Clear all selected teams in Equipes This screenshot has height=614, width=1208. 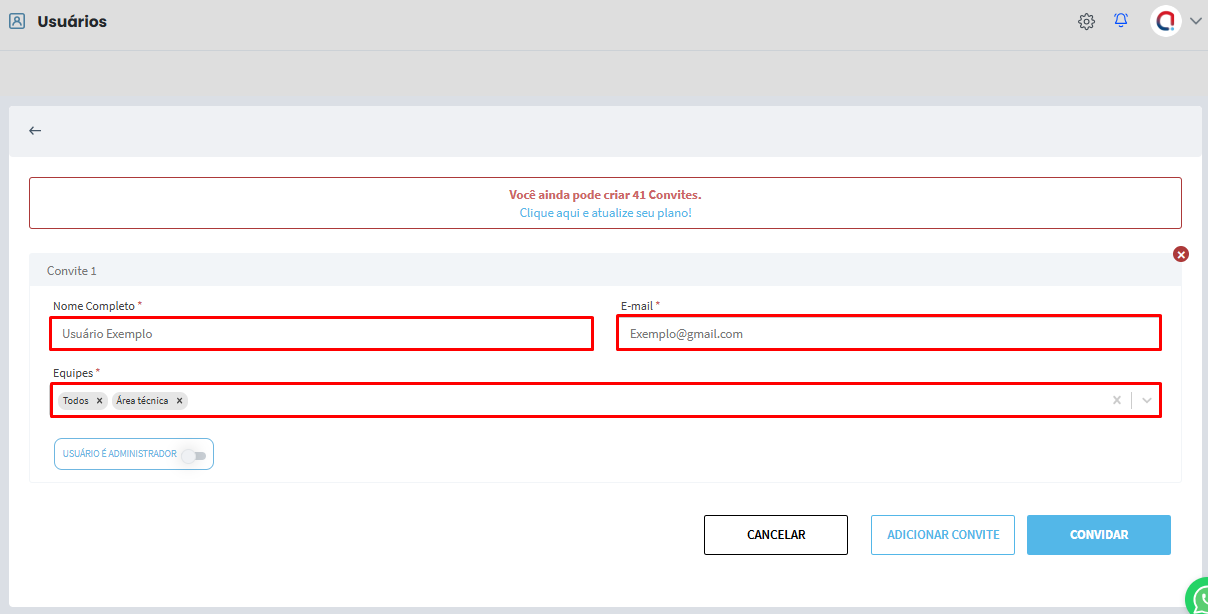coord(1117,400)
